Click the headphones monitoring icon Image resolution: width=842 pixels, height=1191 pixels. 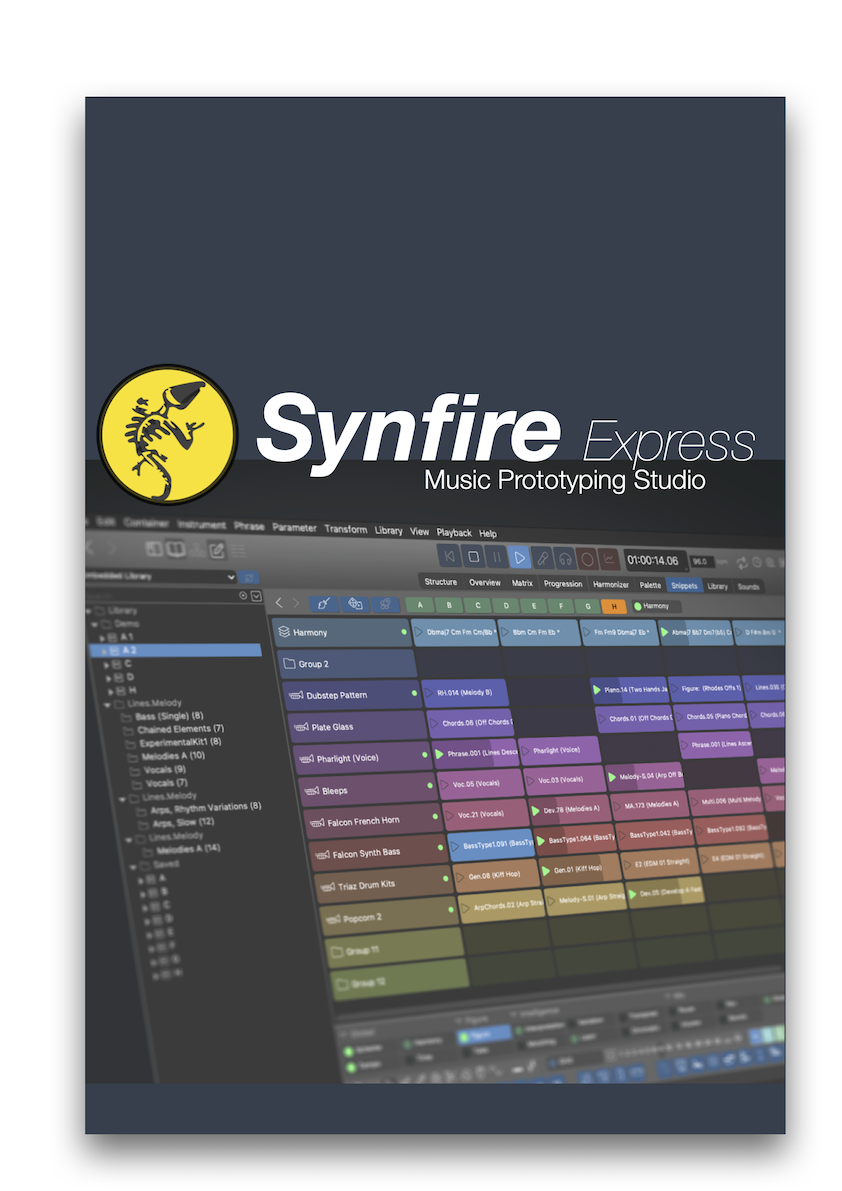click(566, 560)
